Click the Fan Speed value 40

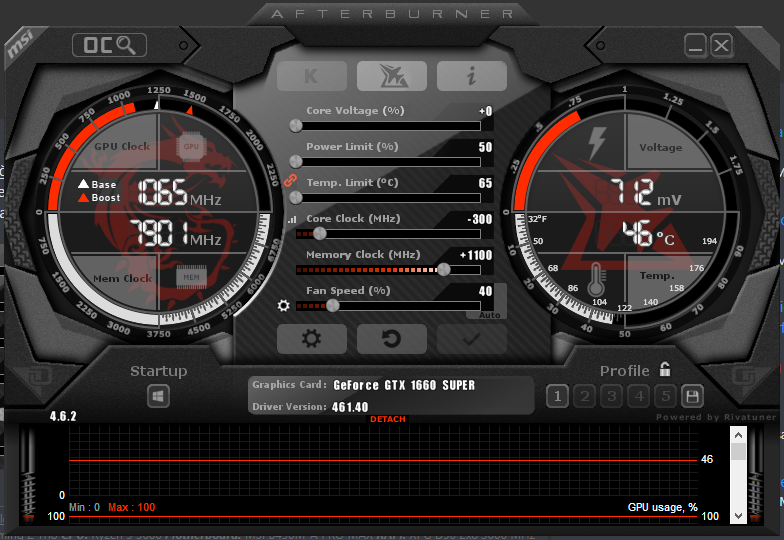tap(485, 291)
